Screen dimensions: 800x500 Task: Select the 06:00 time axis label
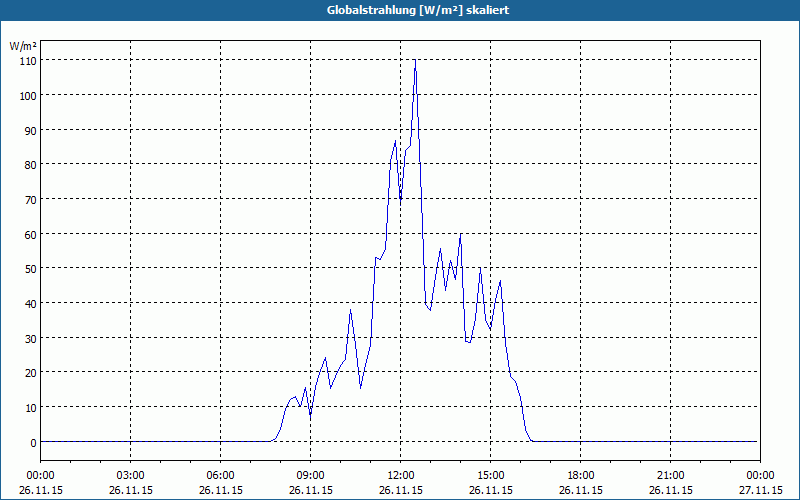[220, 476]
